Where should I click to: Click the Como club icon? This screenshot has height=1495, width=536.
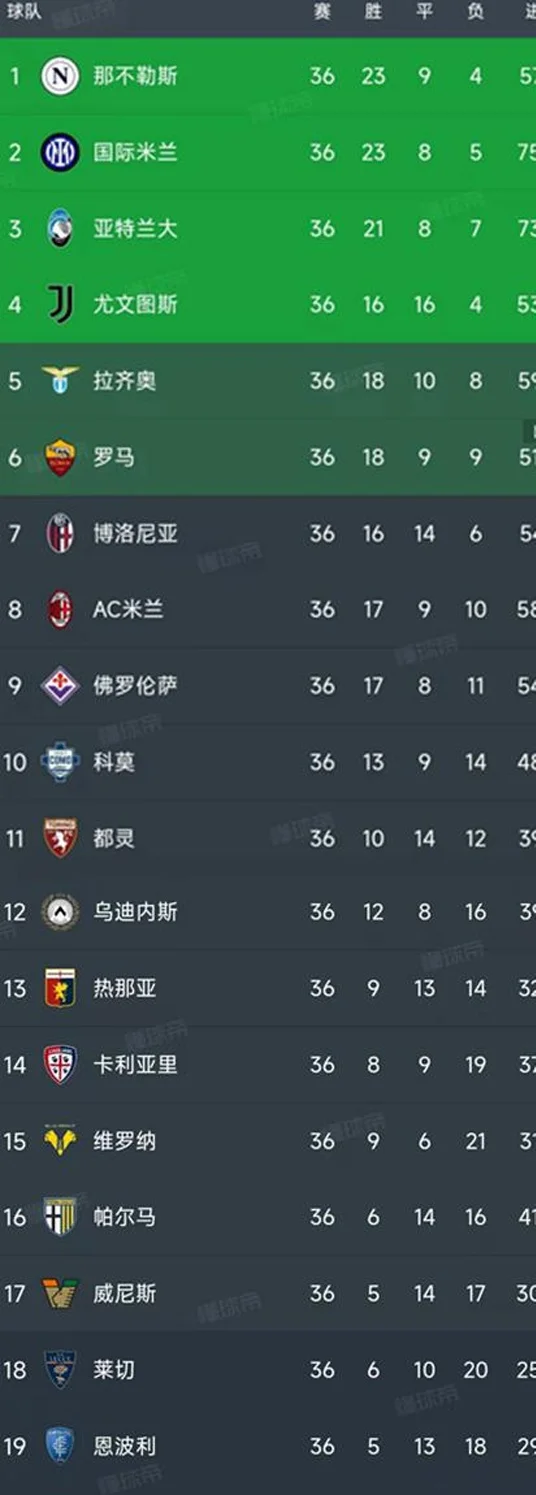(60, 761)
